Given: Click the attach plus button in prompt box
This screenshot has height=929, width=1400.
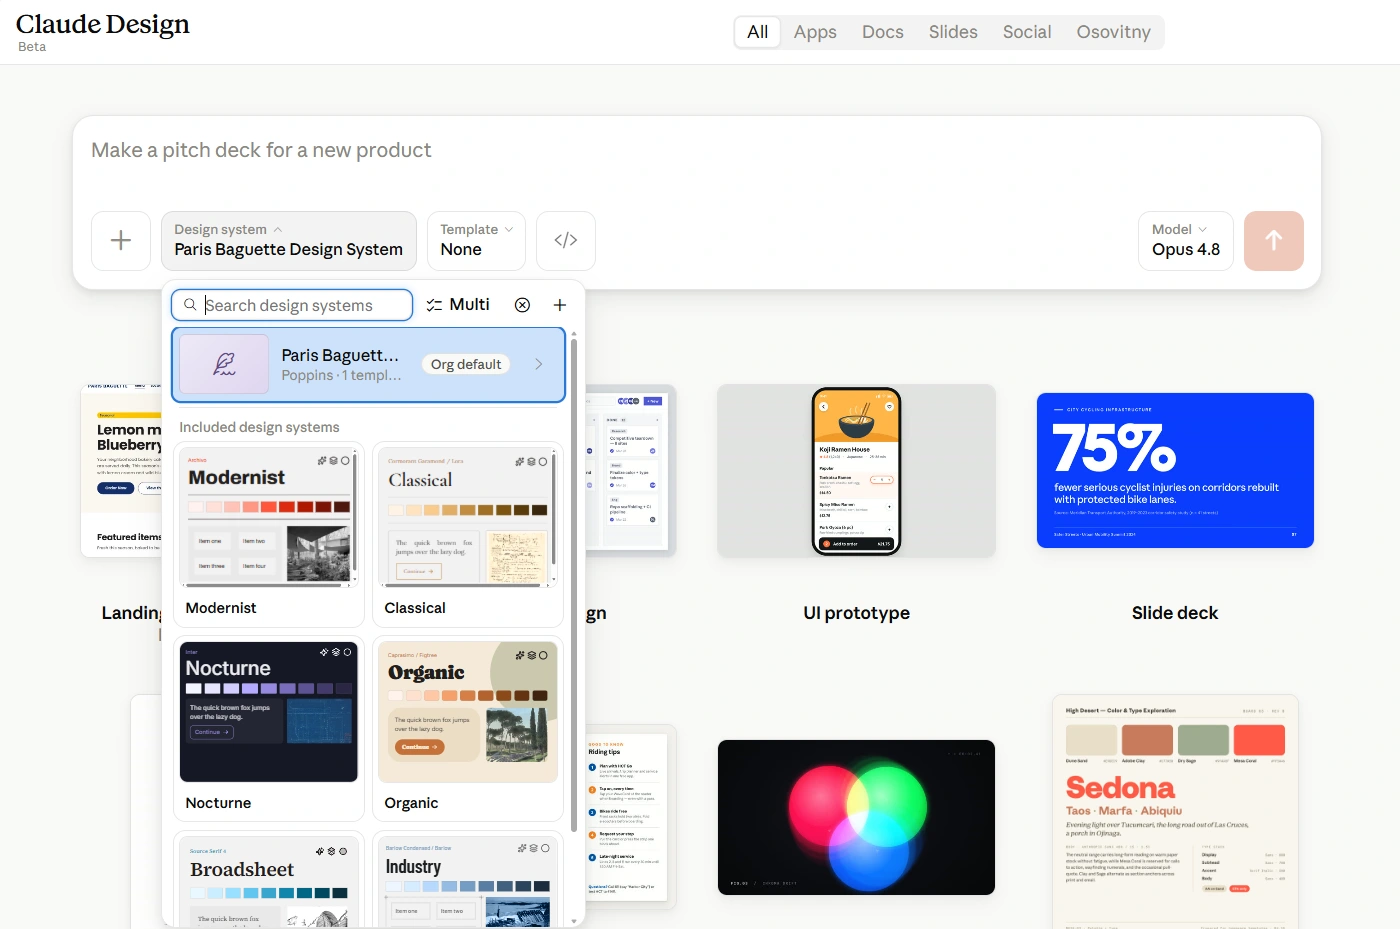Looking at the screenshot, I should (121, 241).
